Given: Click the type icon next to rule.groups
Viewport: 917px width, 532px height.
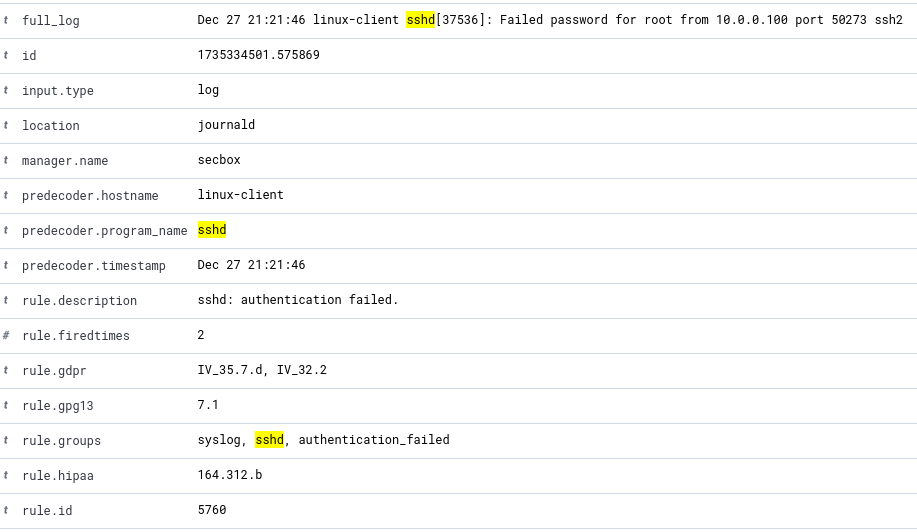Looking at the screenshot, I should (6, 441).
